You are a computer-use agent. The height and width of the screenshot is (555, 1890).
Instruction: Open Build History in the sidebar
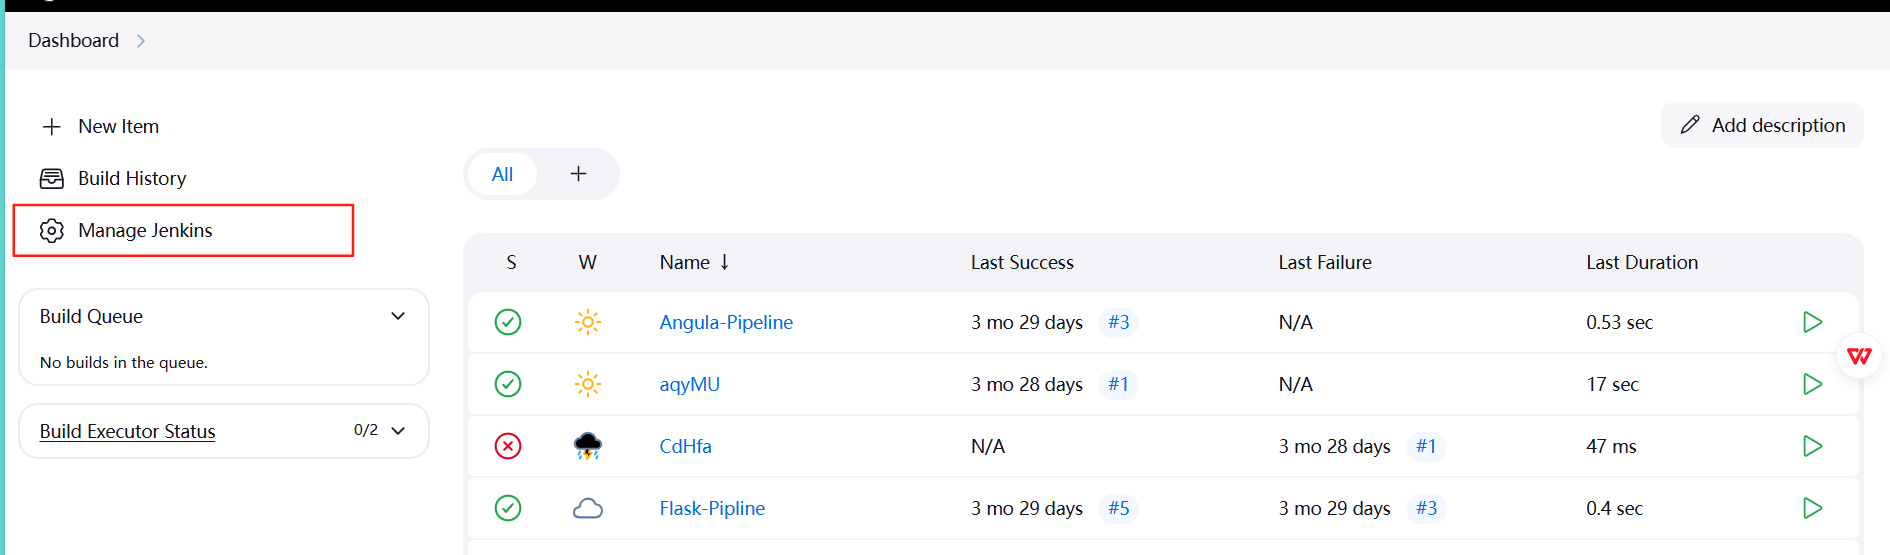click(132, 179)
